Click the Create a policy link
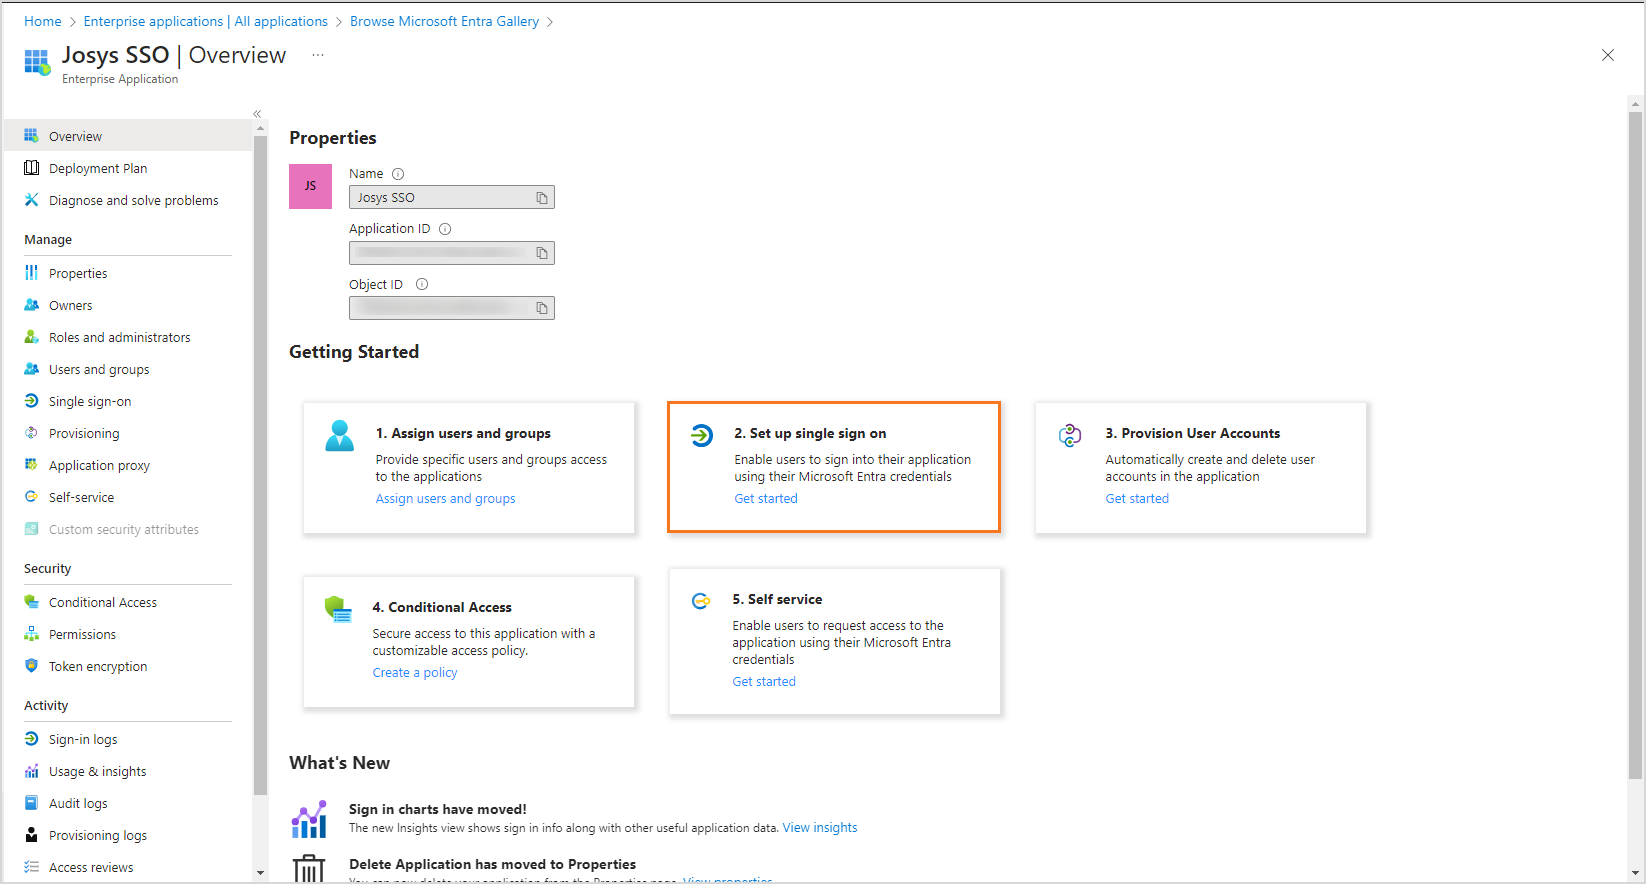 click(415, 672)
